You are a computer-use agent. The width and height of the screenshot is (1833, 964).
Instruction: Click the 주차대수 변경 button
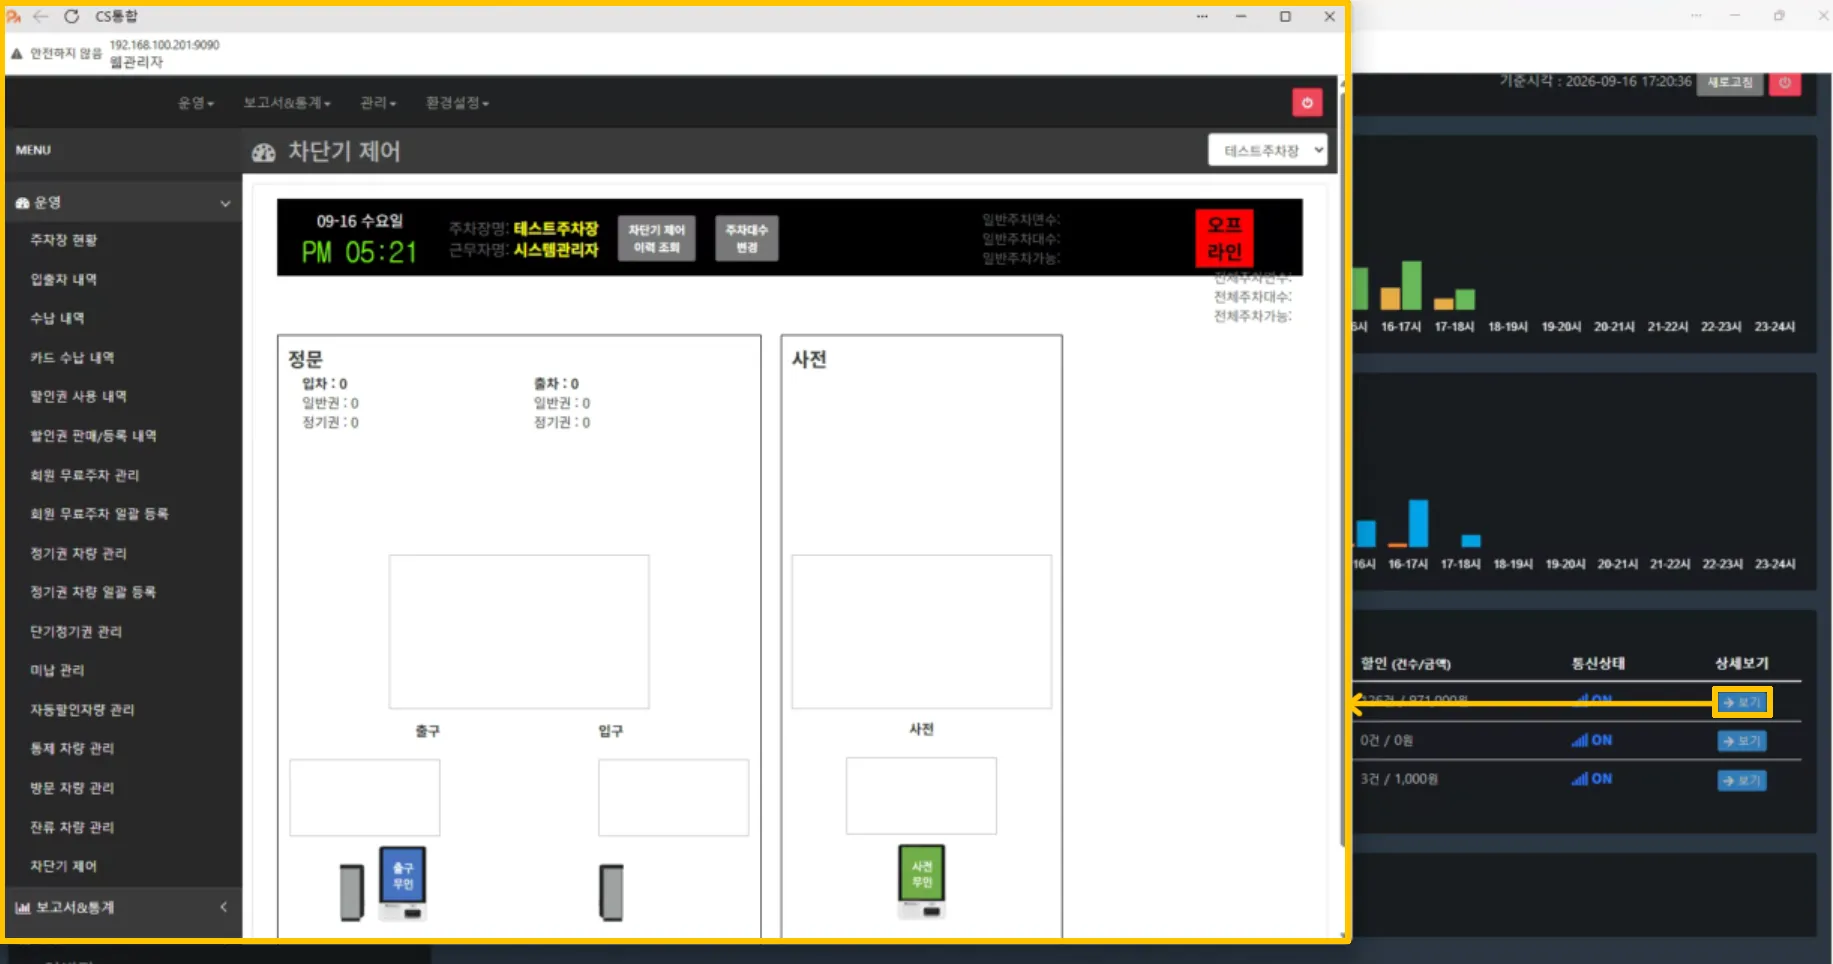[x=746, y=238]
